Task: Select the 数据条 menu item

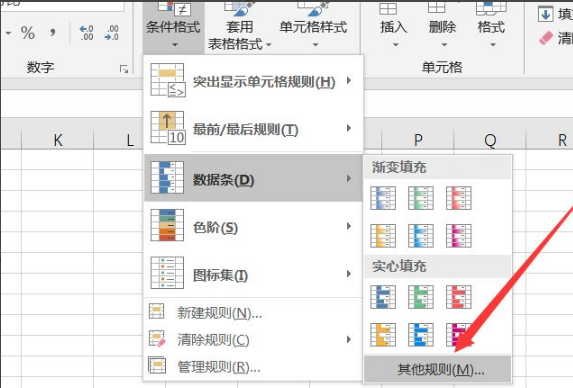Action: pyautogui.click(x=253, y=178)
